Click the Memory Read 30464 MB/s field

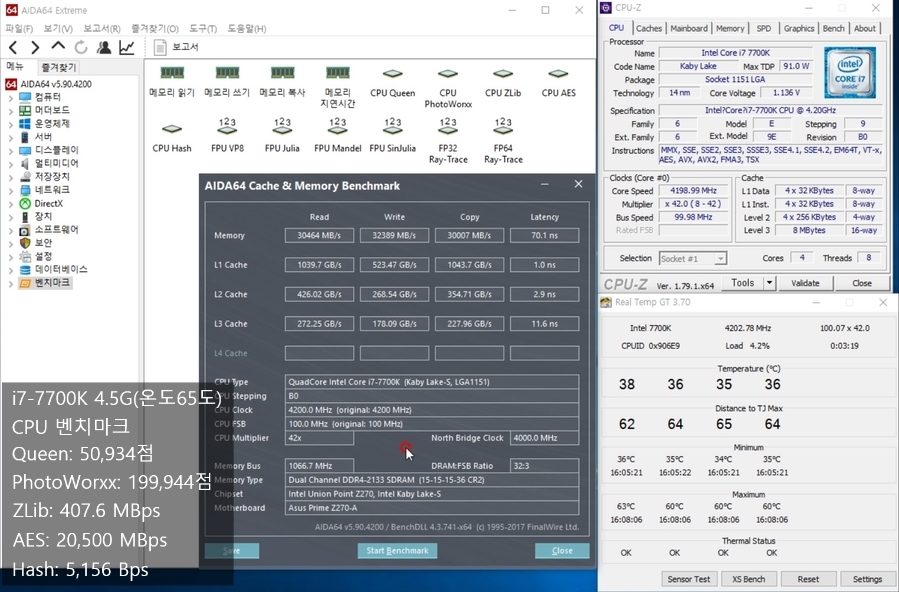click(x=319, y=236)
